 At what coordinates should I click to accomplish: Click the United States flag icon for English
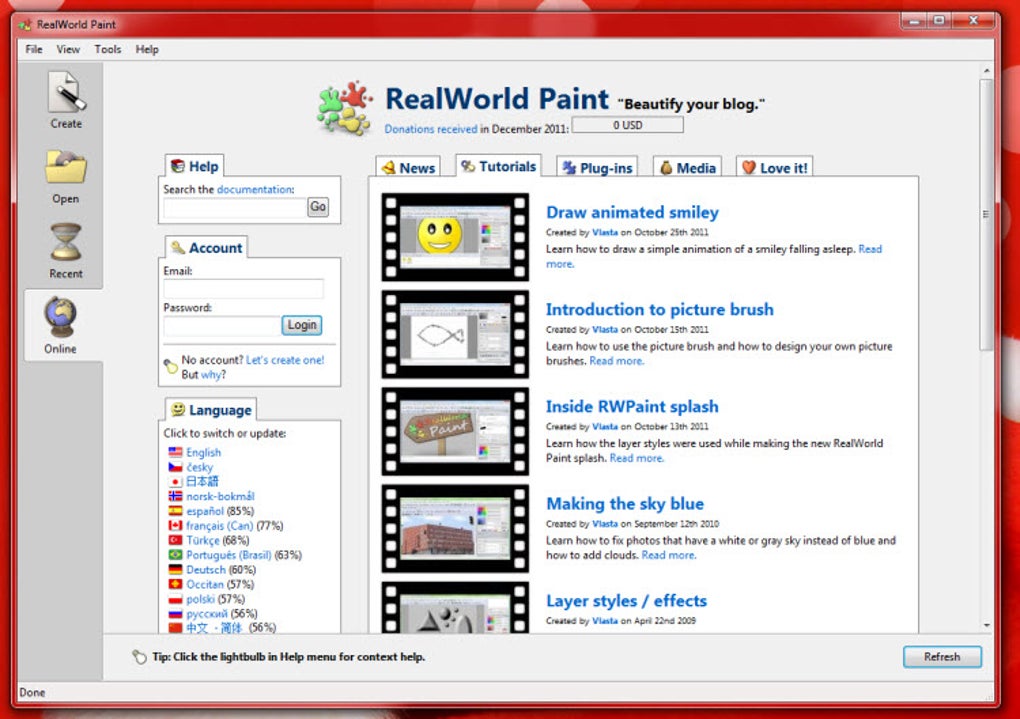pyautogui.click(x=176, y=452)
